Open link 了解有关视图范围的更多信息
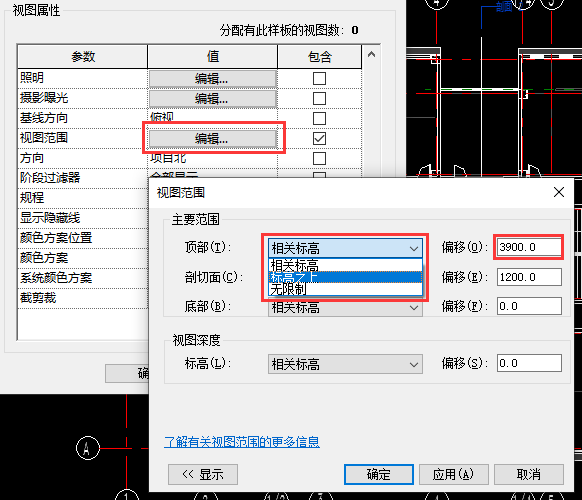 [242, 442]
